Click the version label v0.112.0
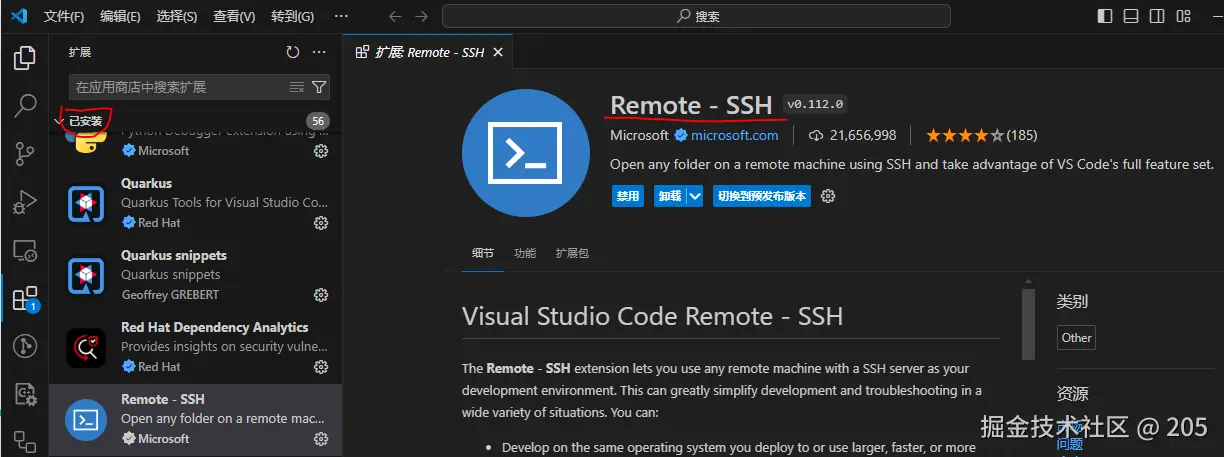The image size is (1224, 457). [x=815, y=104]
